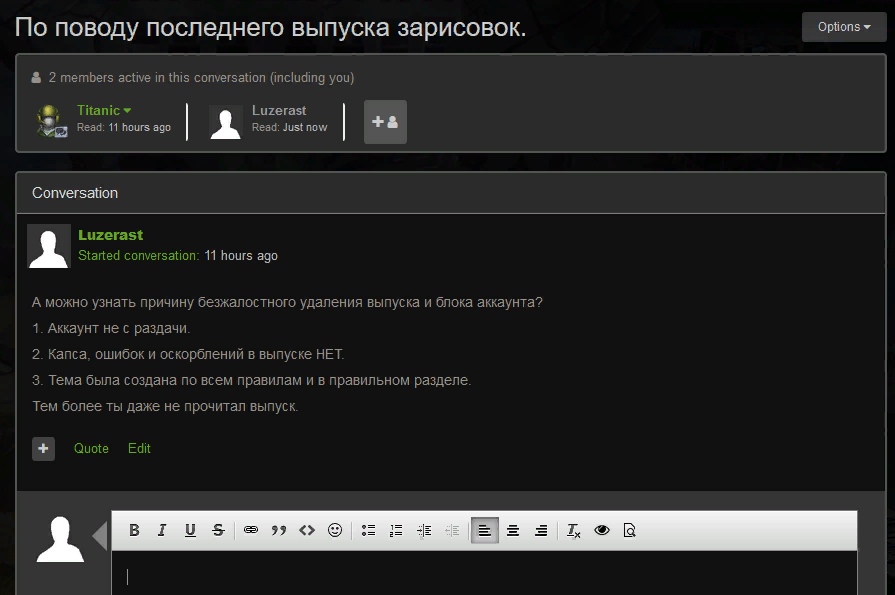
Task: Add a member to the conversation
Action: pos(385,121)
